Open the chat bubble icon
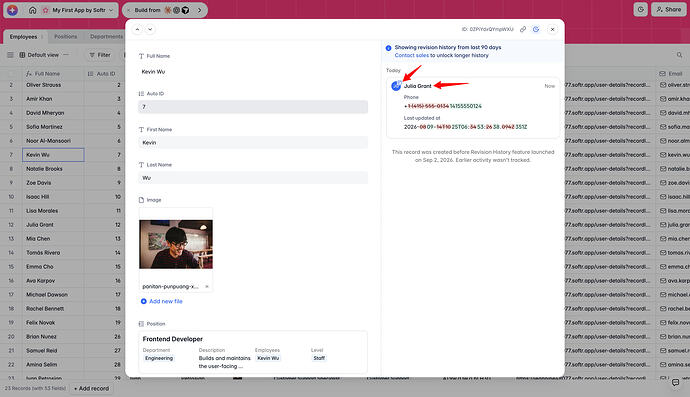This screenshot has width=690, height=397. [675, 382]
